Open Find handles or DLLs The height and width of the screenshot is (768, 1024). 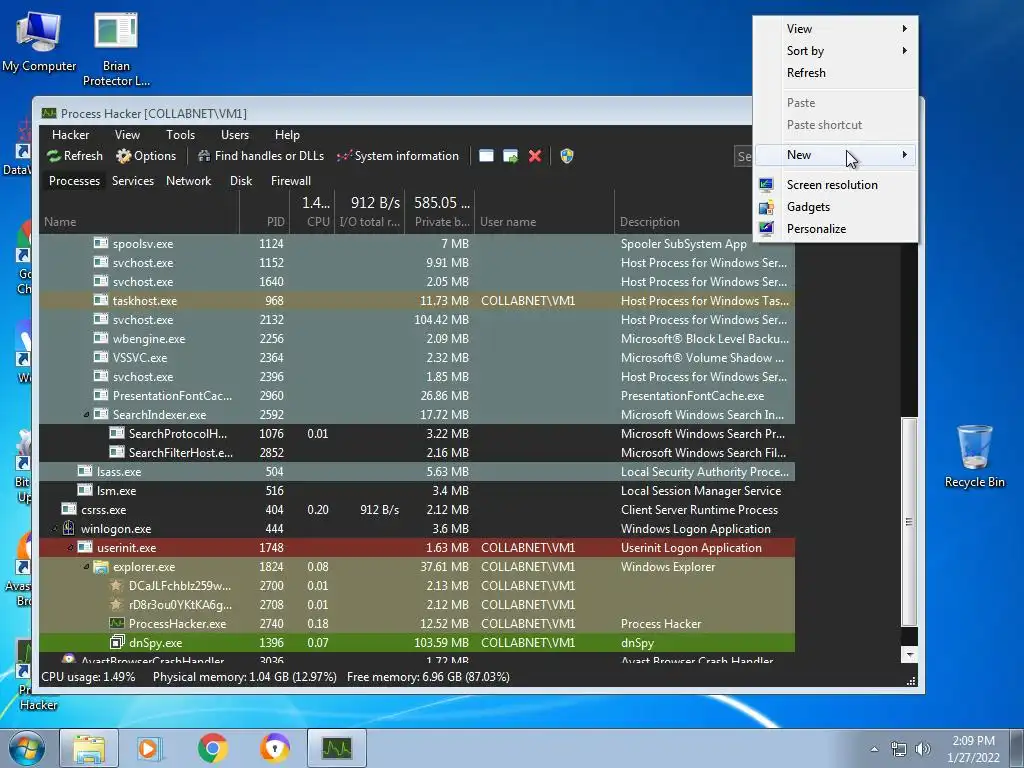click(261, 156)
